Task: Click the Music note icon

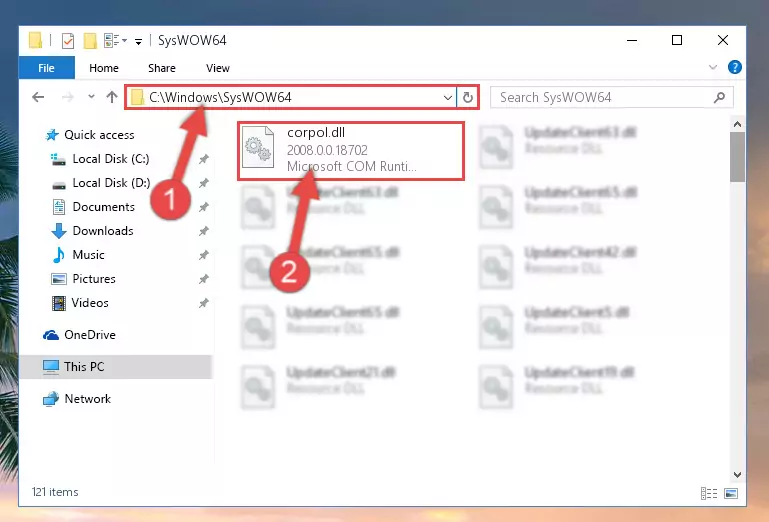Action: coord(58,255)
